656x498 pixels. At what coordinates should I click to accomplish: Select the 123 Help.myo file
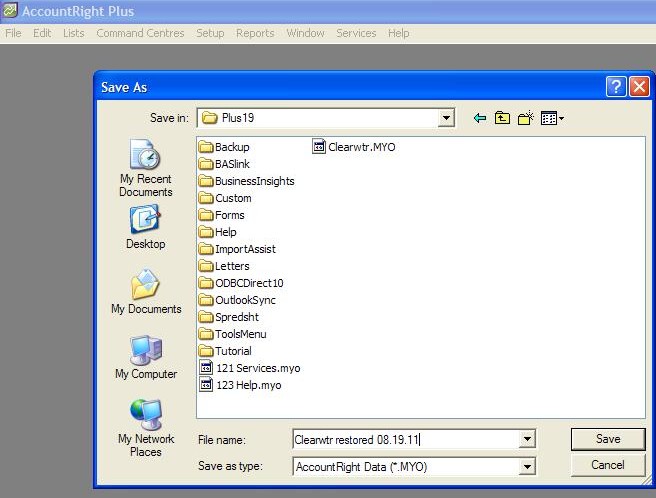[241, 385]
